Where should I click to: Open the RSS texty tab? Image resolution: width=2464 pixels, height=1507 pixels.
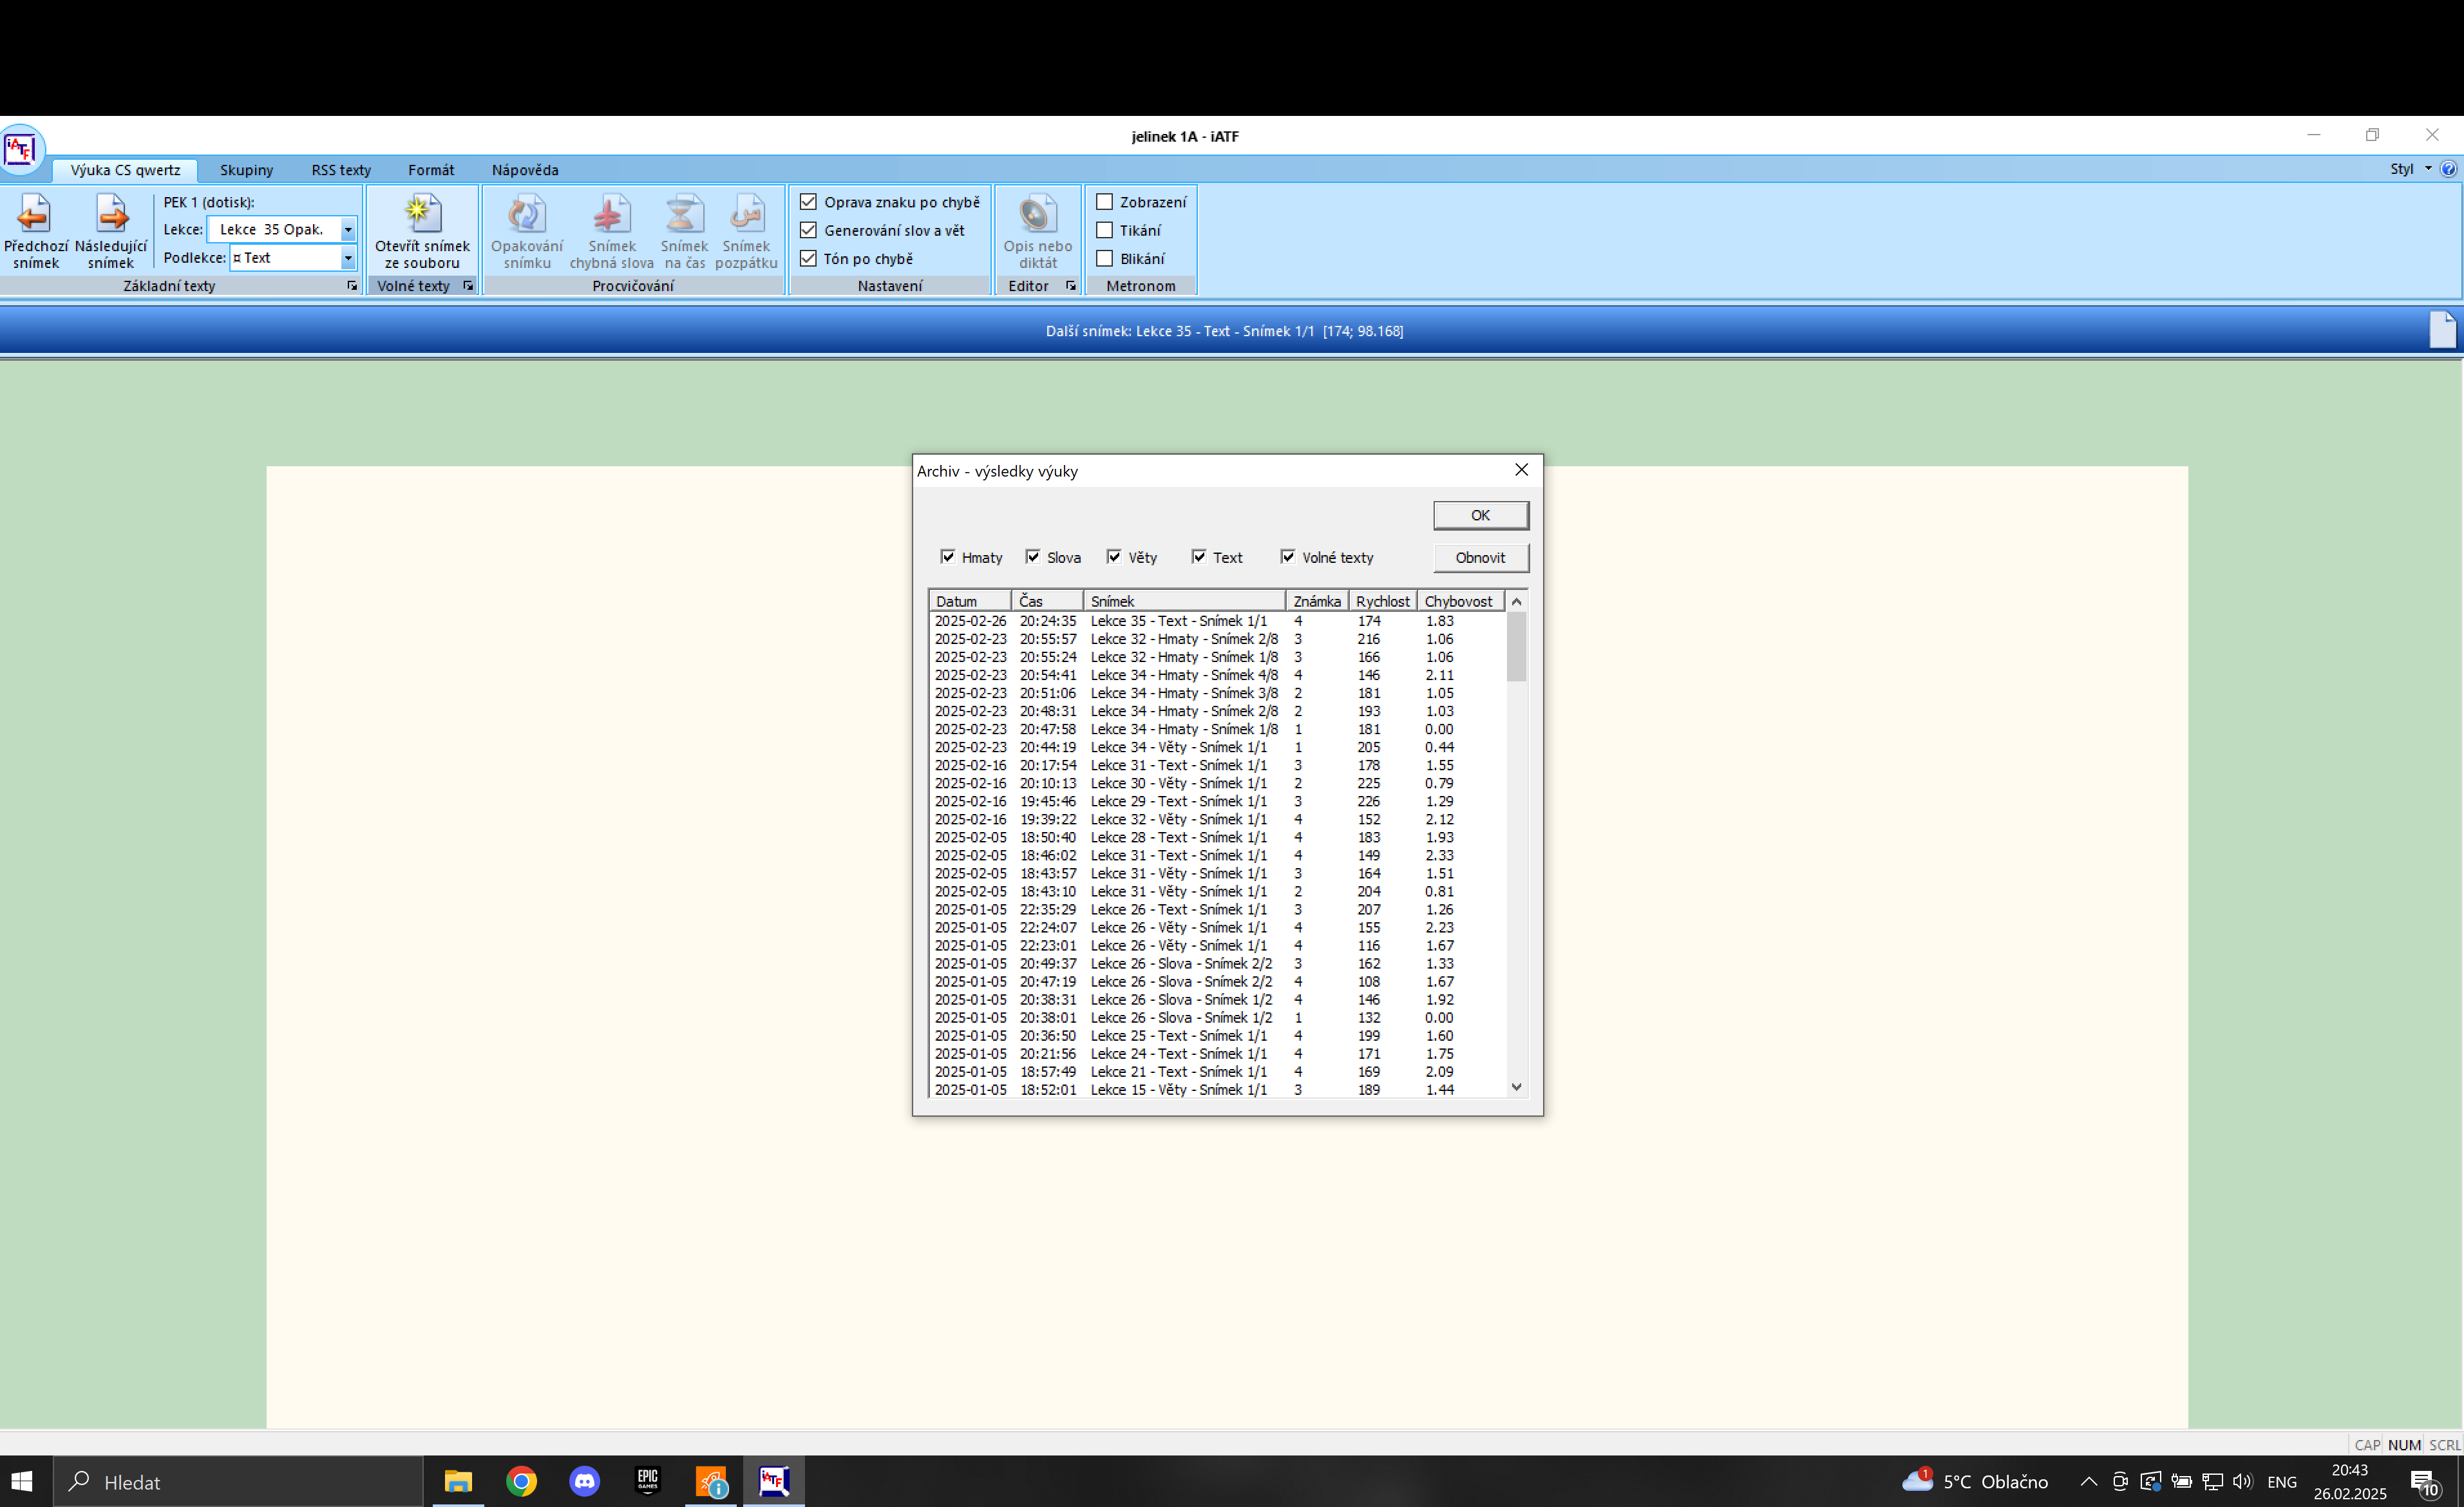[x=341, y=170]
